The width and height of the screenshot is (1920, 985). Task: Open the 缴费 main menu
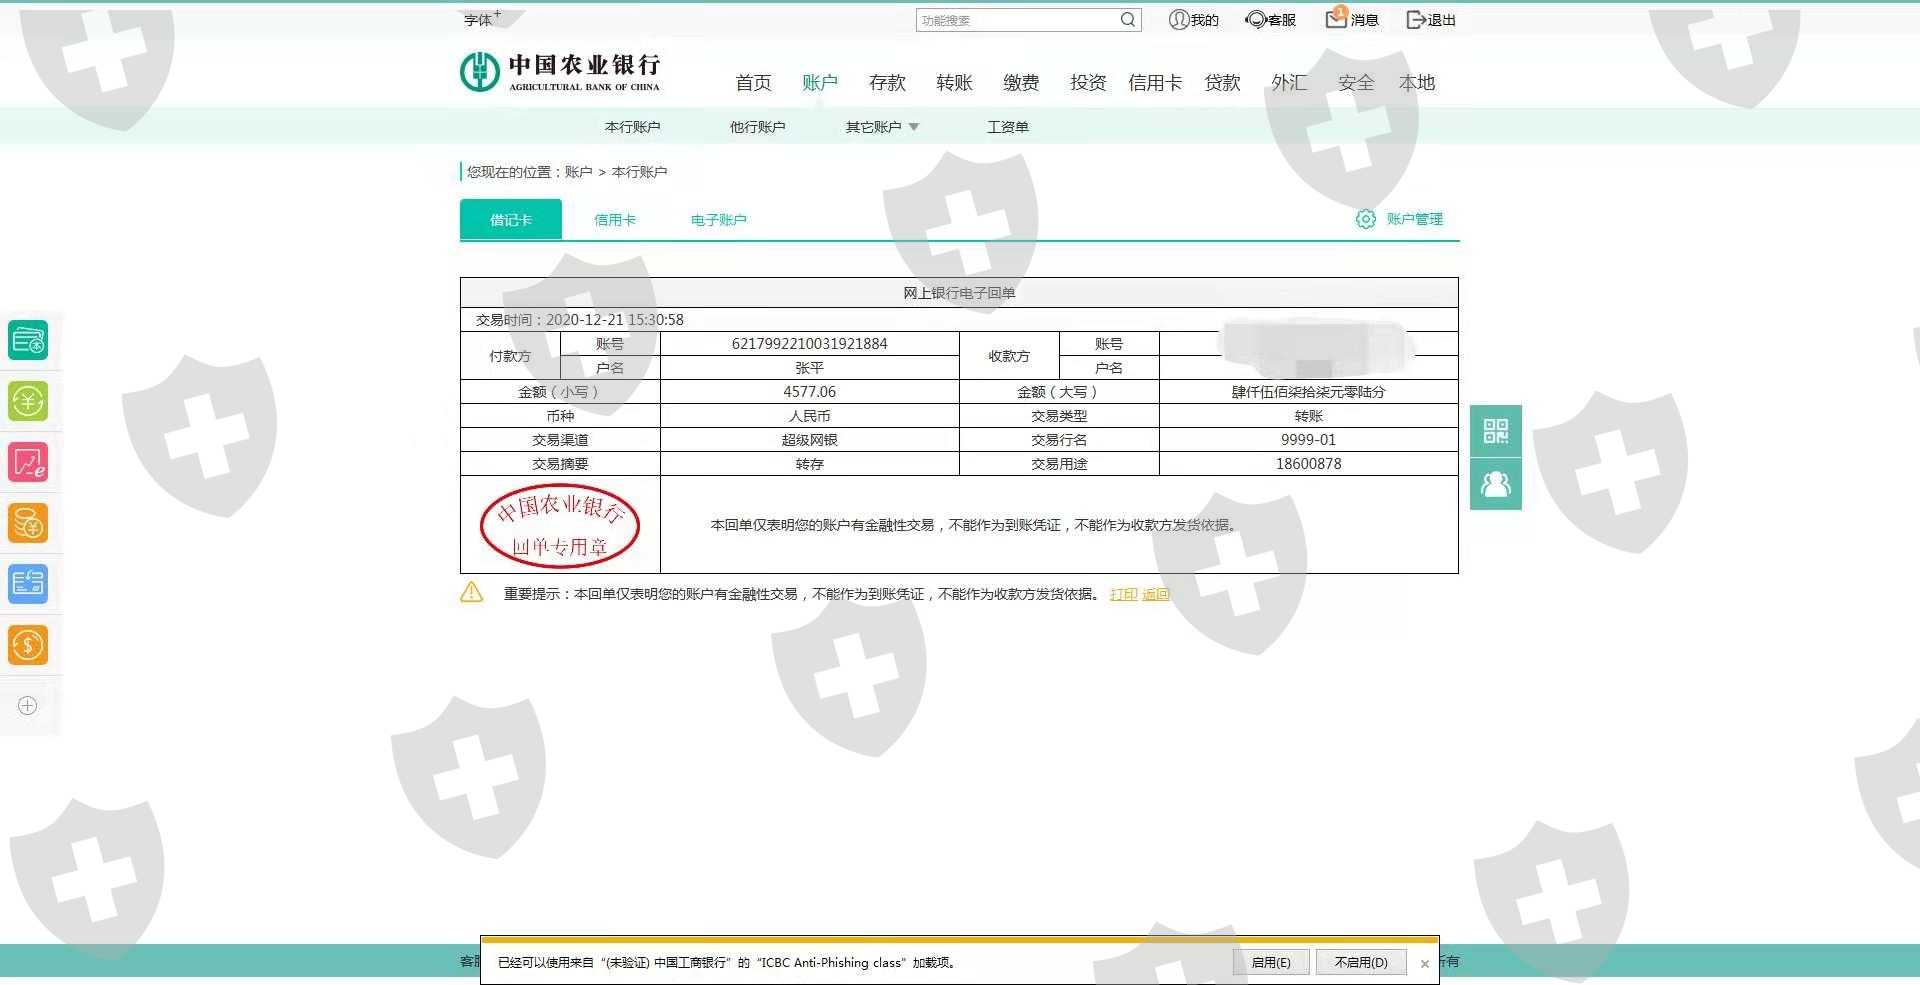(x=1021, y=83)
